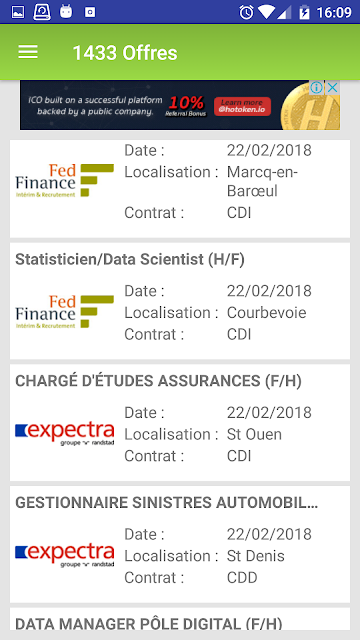Tap the Android debug notification icon
Screen dimensions: 360x640
click(66, 12)
